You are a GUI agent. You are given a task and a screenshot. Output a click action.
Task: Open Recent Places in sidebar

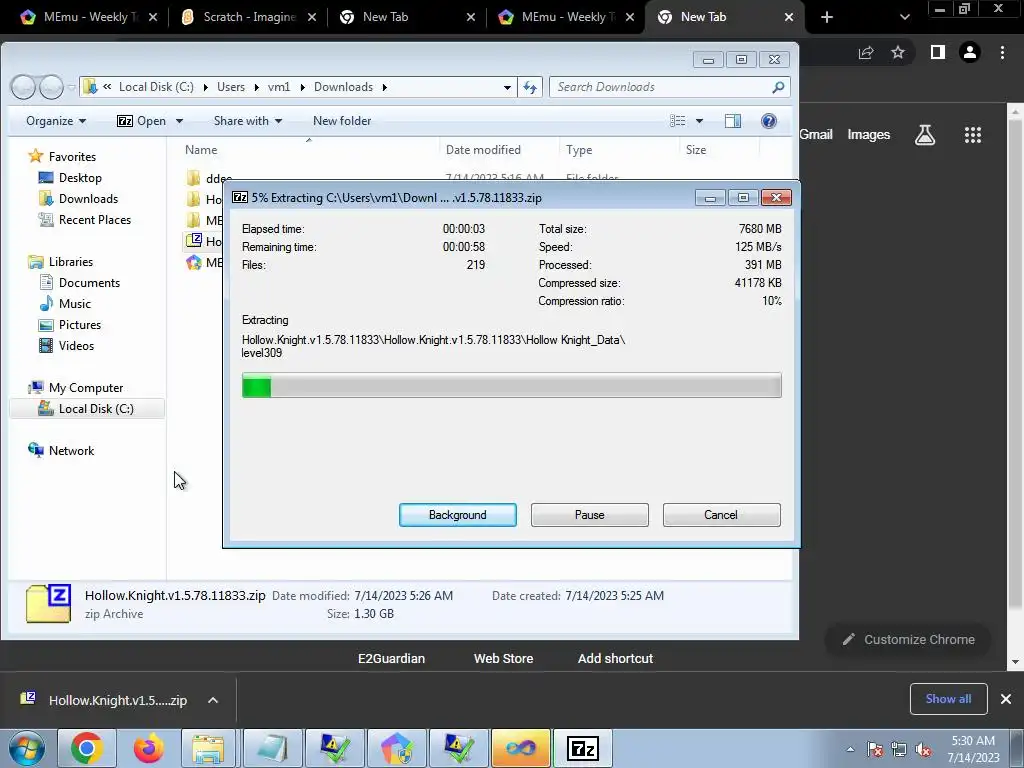coord(95,219)
